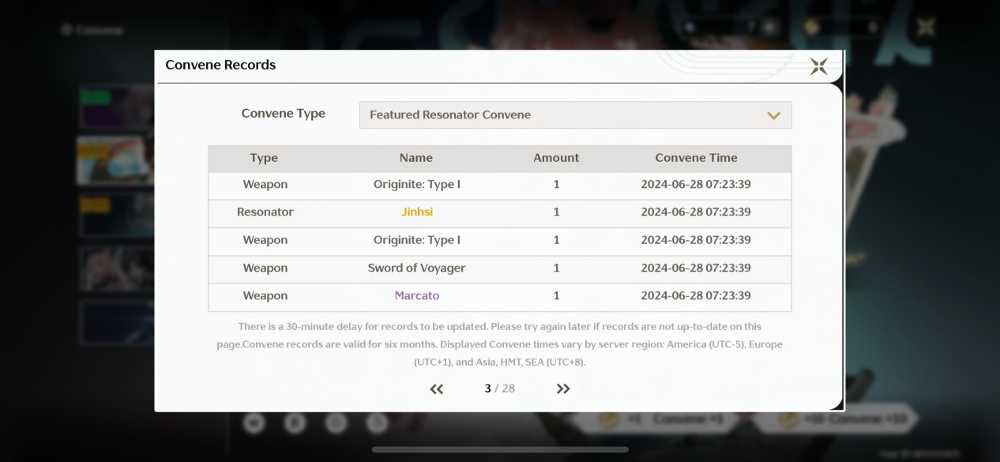Click the Convene x1 button
Image resolution: width=1000 pixels, height=462 pixels.
(657, 420)
